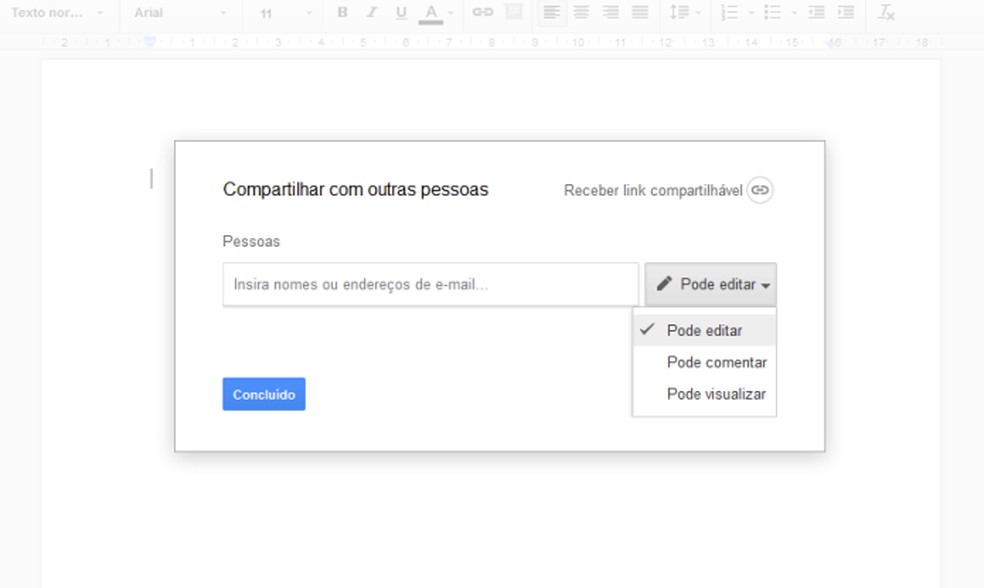The height and width of the screenshot is (588, 984).
Task: Open the line spacing dropdown
Action: pyautogui.click(x=681, y=13)
